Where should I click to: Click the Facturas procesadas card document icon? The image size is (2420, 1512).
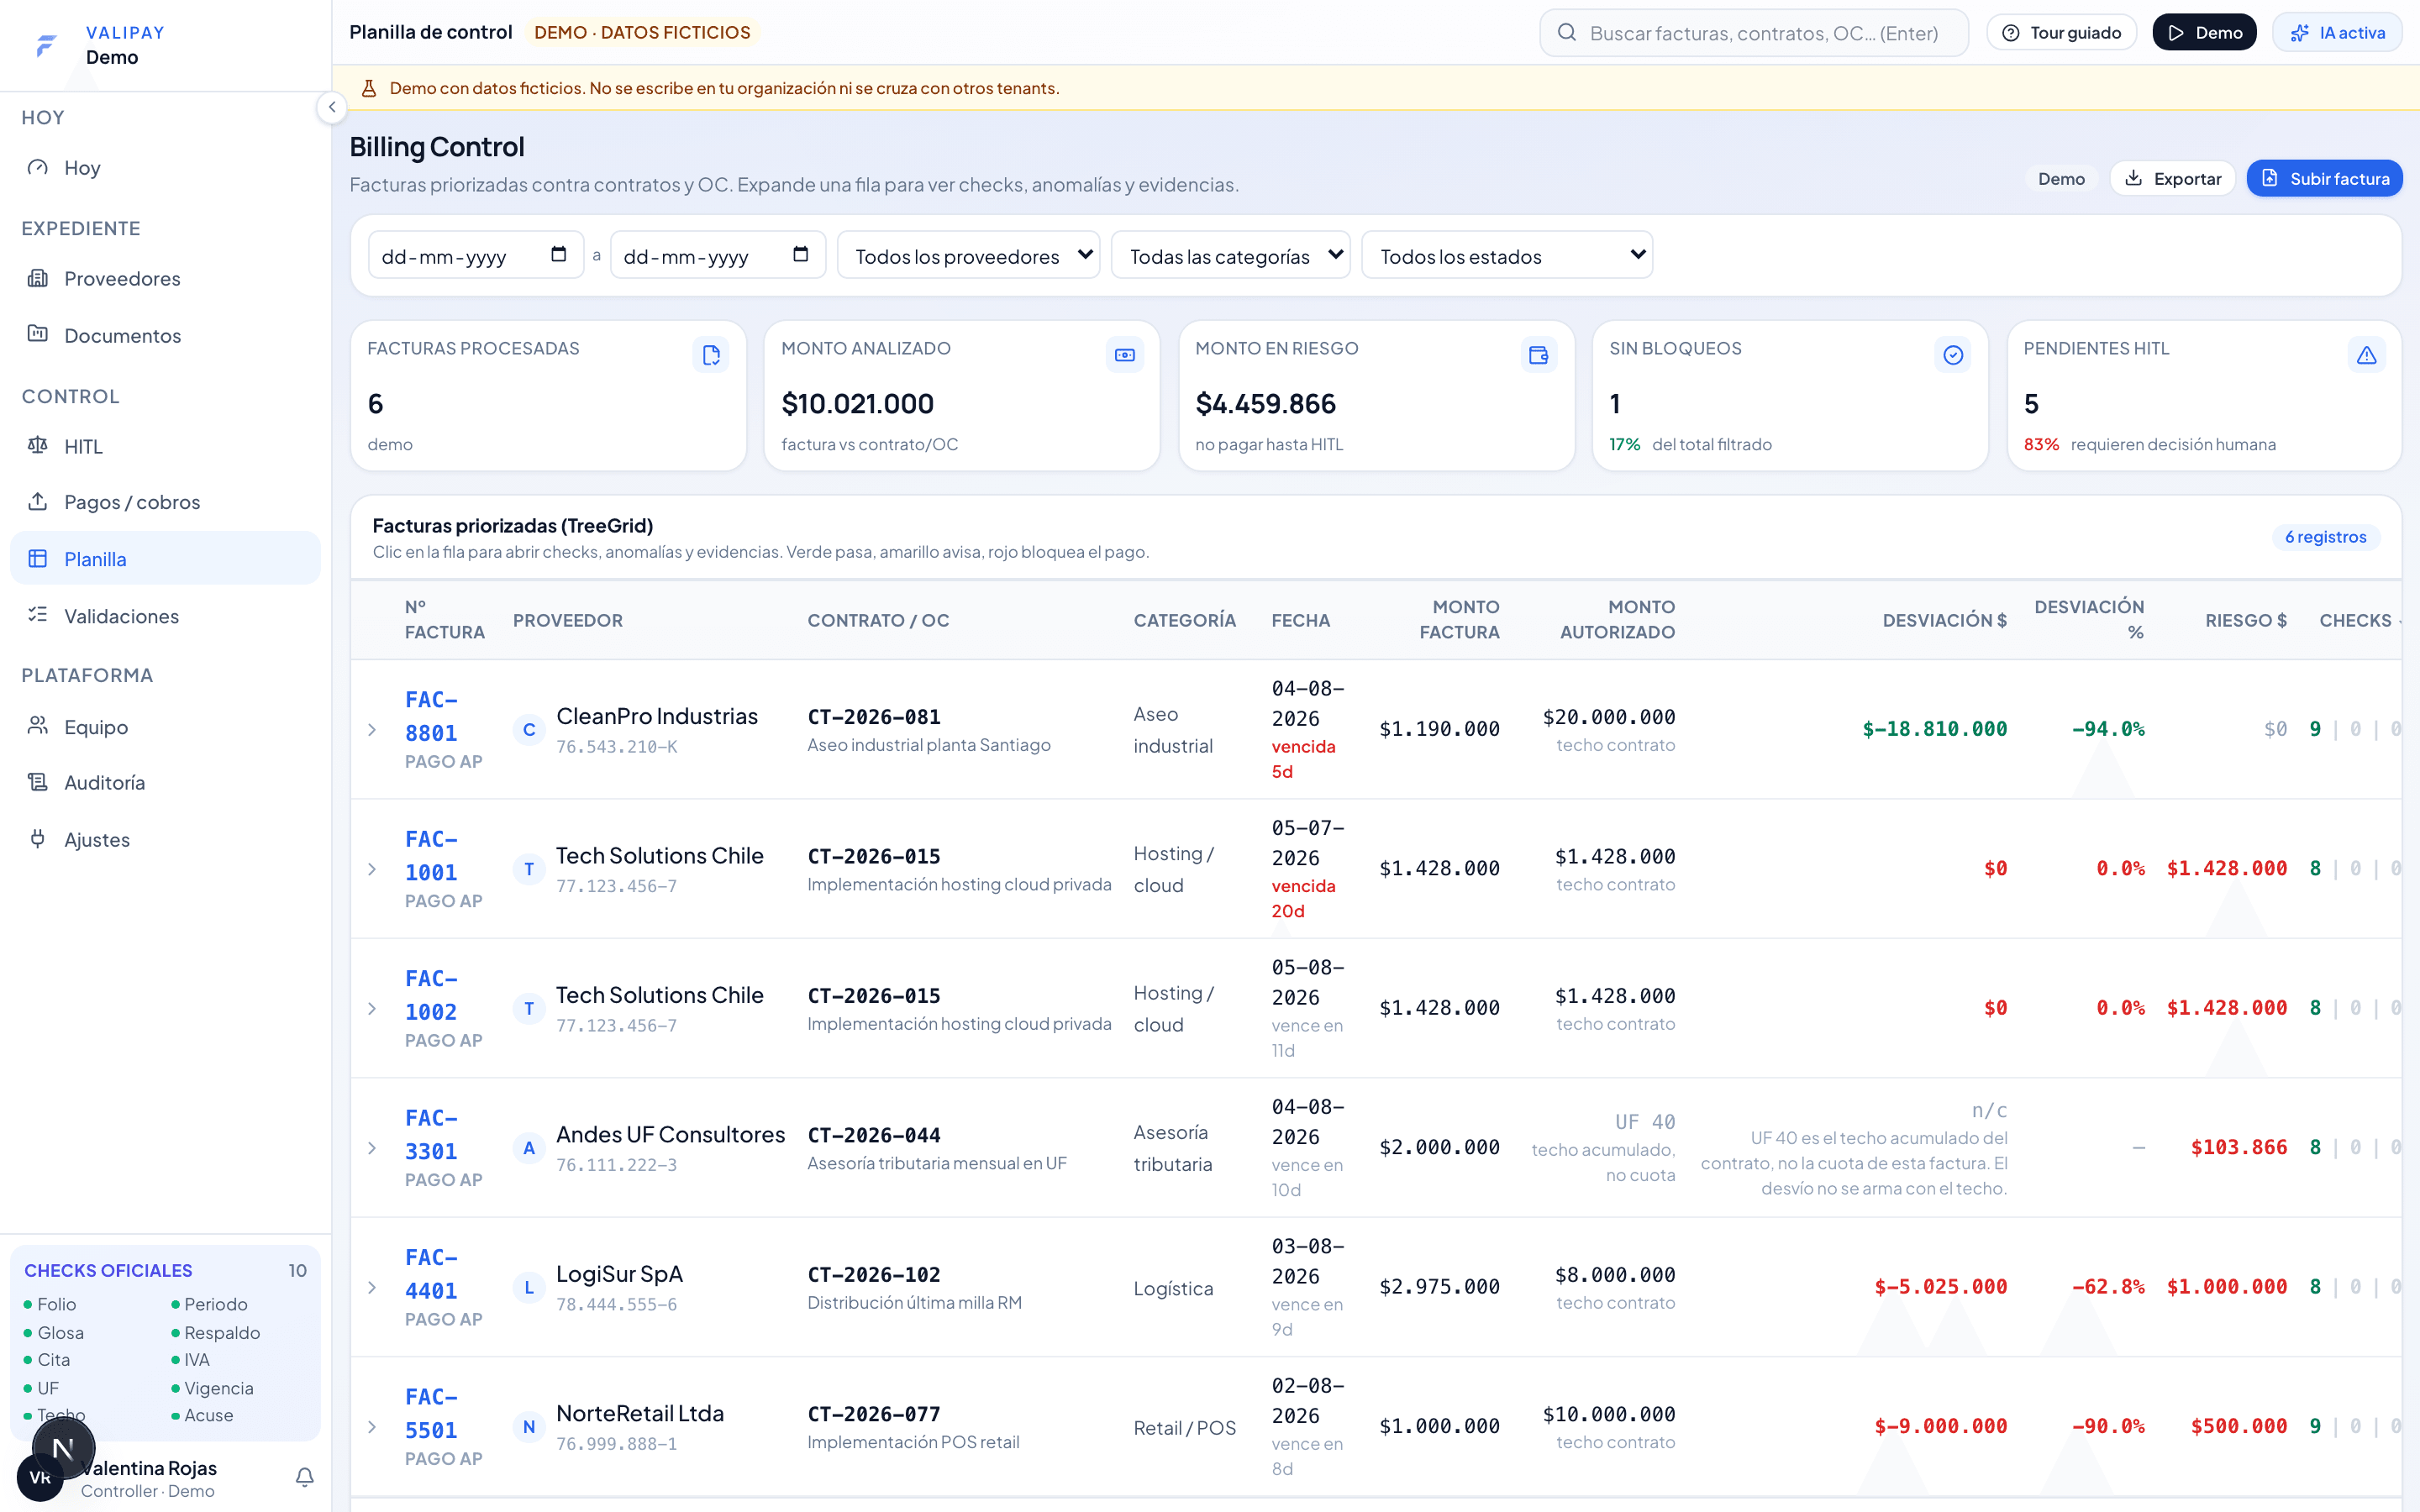click(711, 355)
